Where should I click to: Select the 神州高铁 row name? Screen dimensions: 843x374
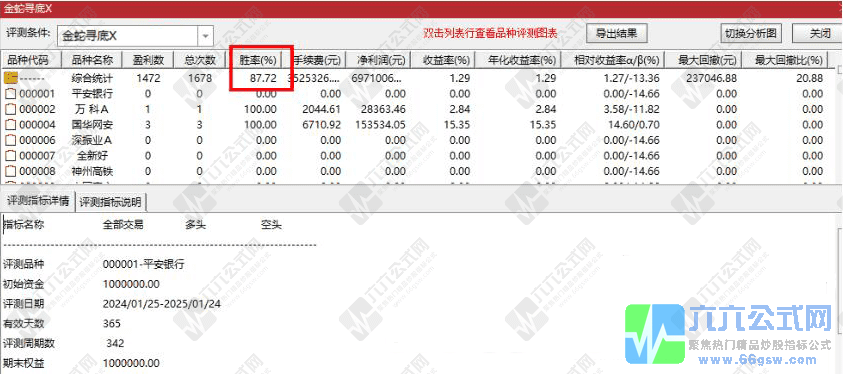[x=92, y=172]
